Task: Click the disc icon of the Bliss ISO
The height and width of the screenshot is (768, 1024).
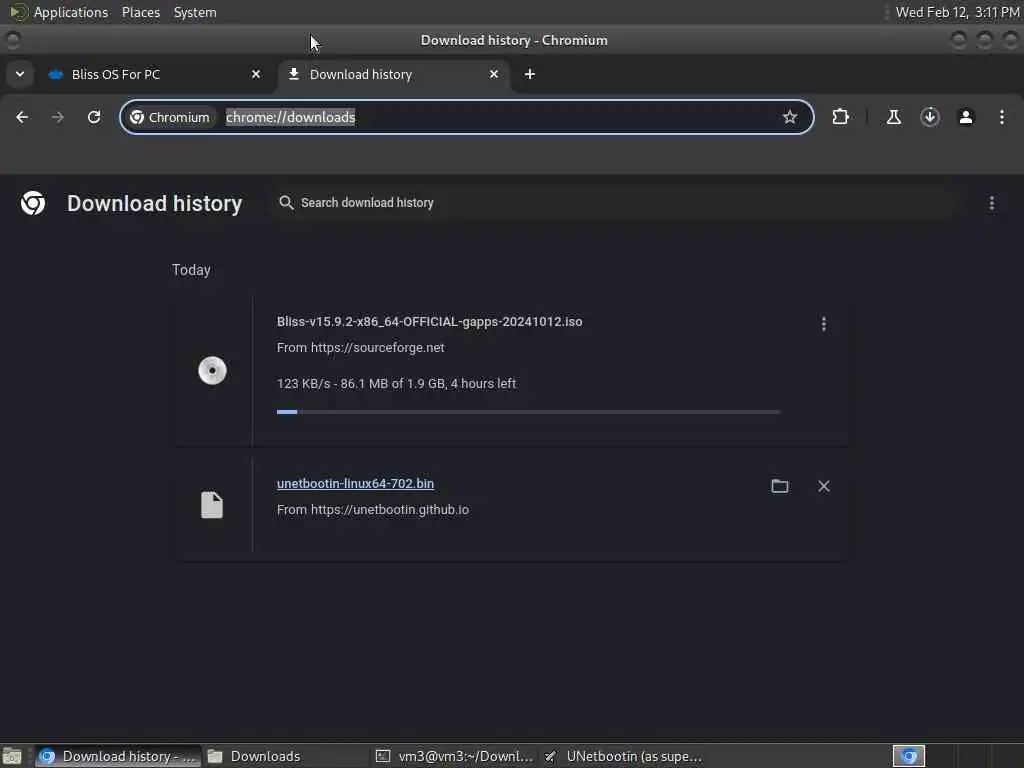Action: [x=212, y=370]
